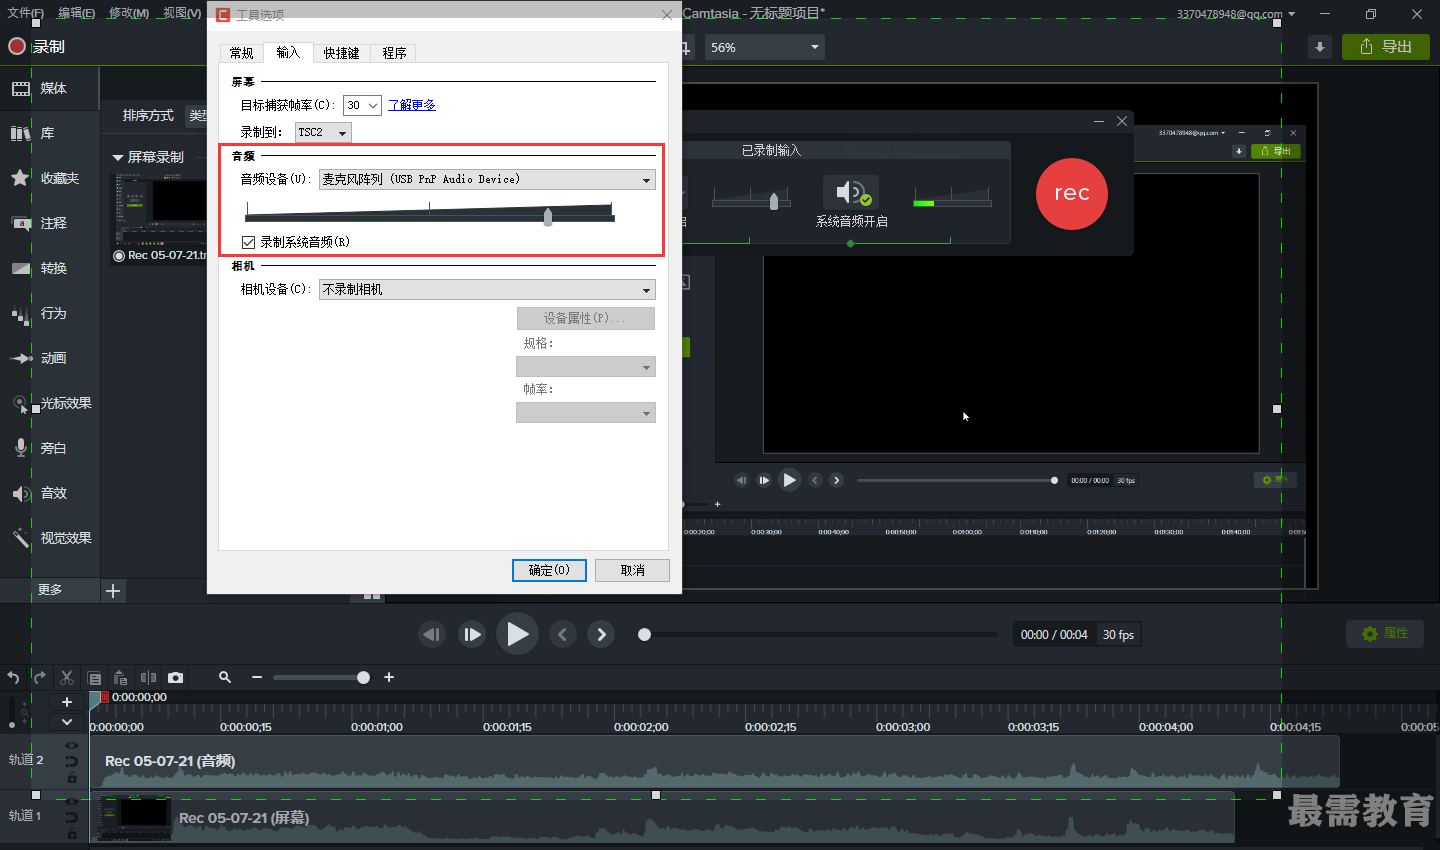Toggle the magnet icon on 轨道 1
1440x850 pixels.
pos(72,817)
